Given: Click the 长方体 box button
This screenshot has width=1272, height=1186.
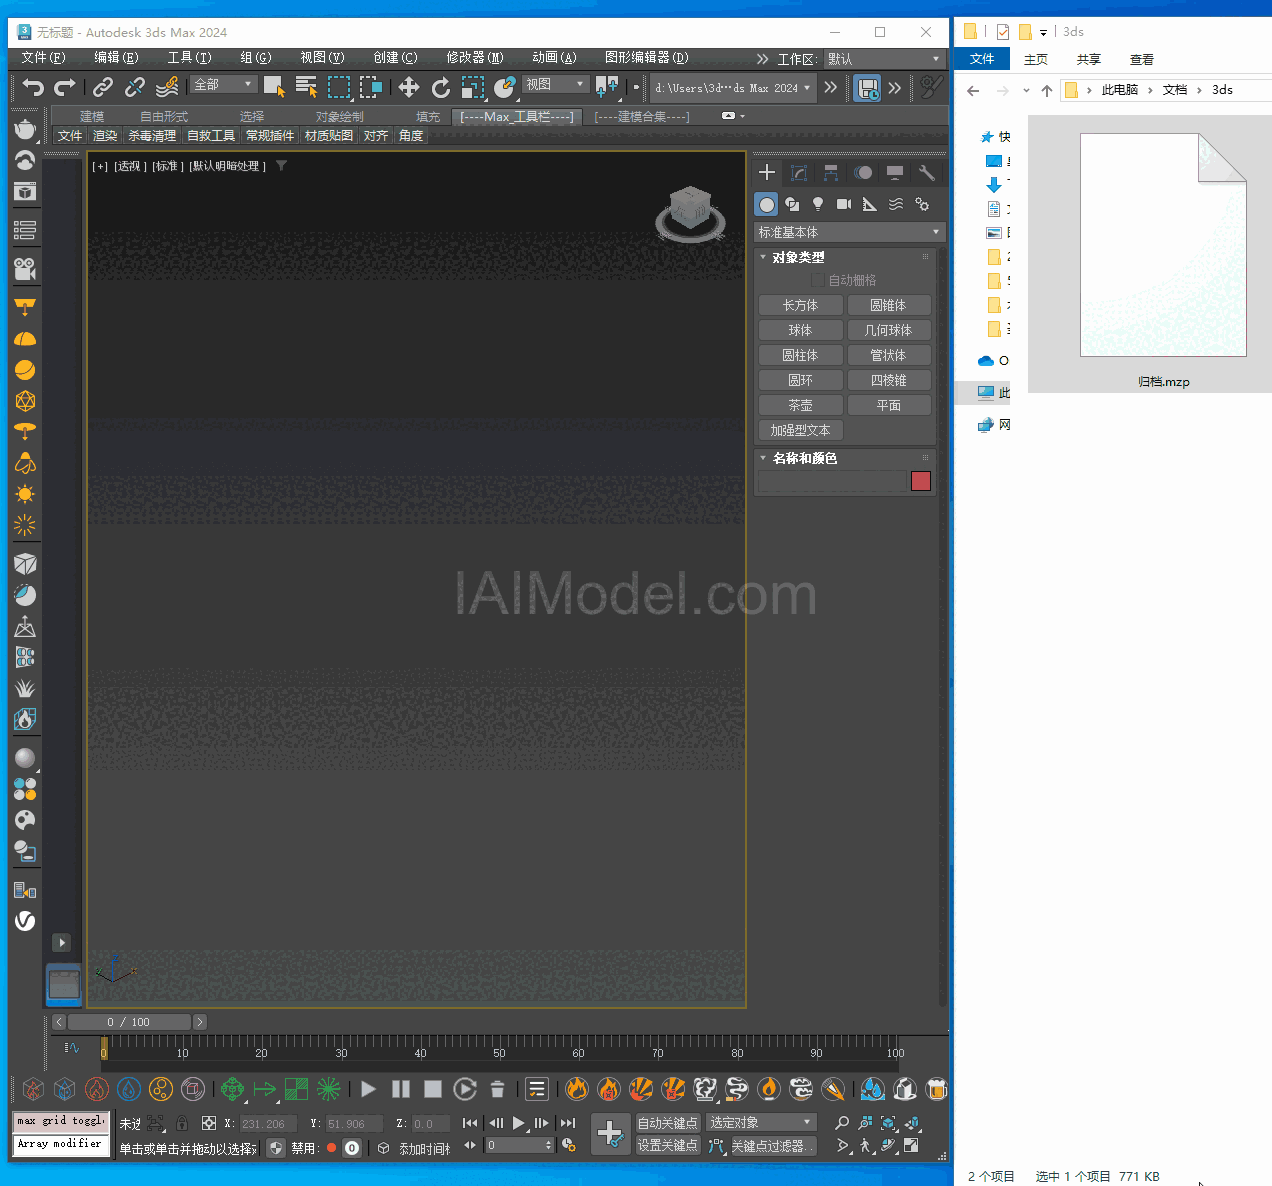Looking at the screenshot, I should (x=800, y=305).
